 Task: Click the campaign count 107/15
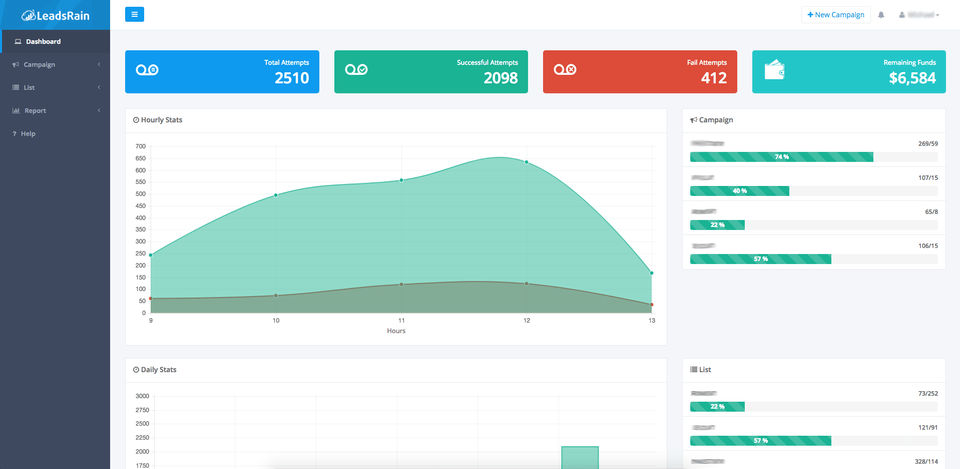click(x=928, y=178)
